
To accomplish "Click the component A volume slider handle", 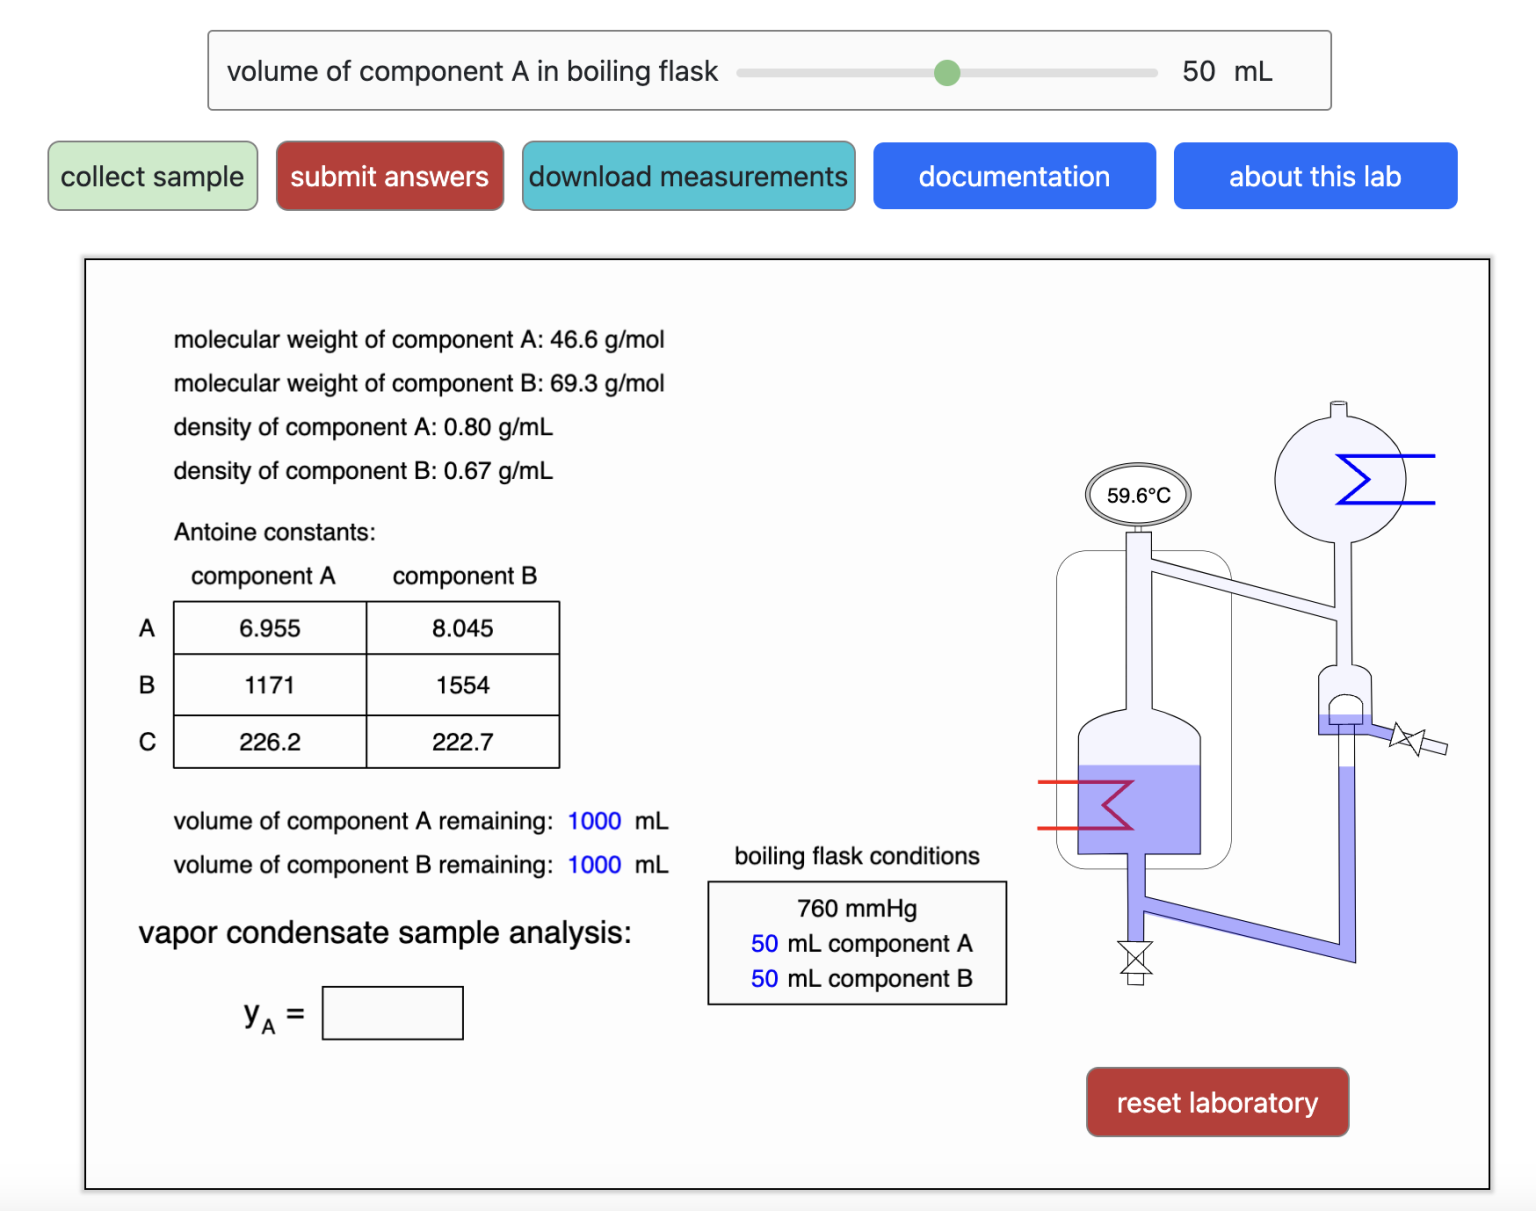I will pyautogui.click(x=946, y=72).
